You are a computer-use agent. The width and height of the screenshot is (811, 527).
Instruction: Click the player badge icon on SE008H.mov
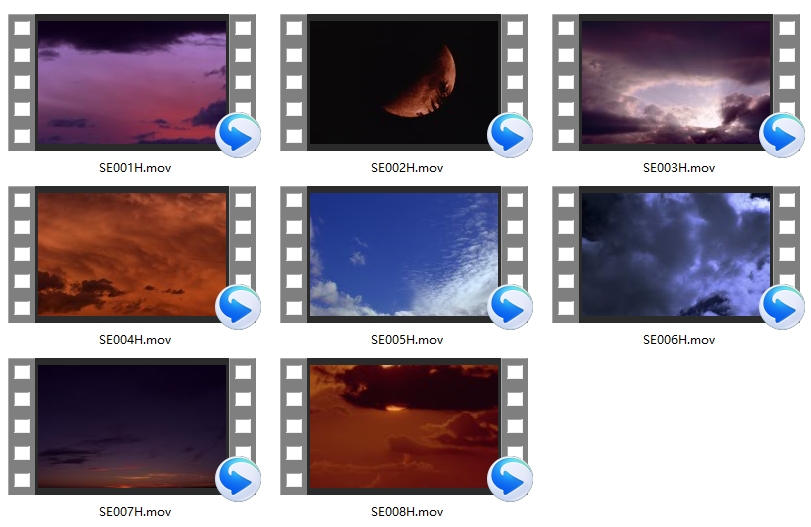pyautogui.click(x=510, y=479)
